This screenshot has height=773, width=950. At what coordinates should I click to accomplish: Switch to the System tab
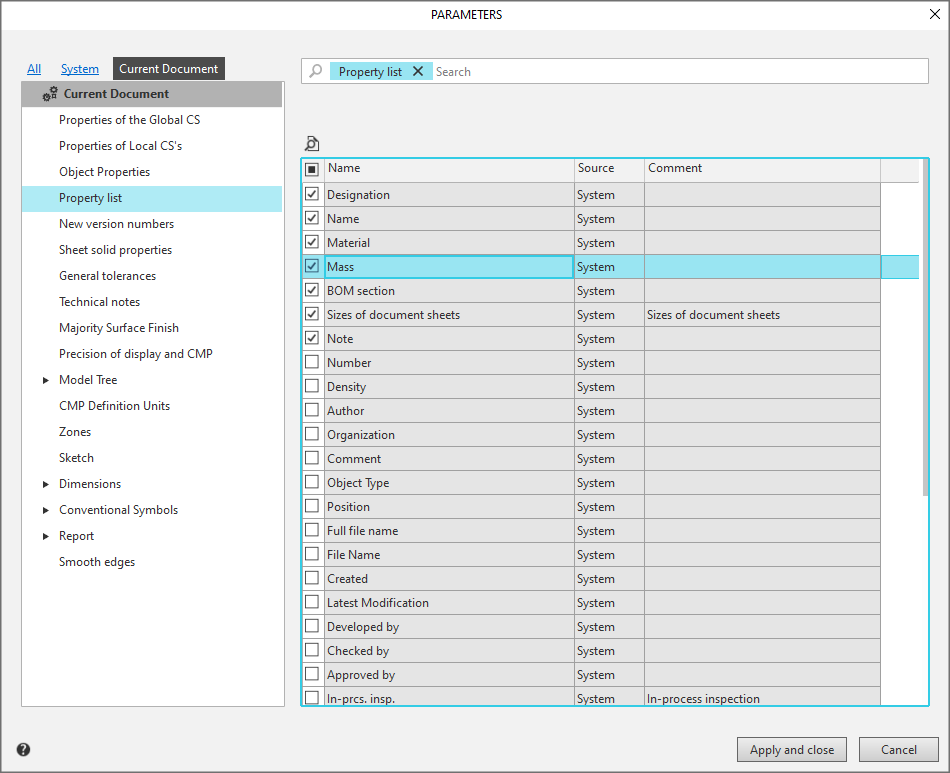80,69
